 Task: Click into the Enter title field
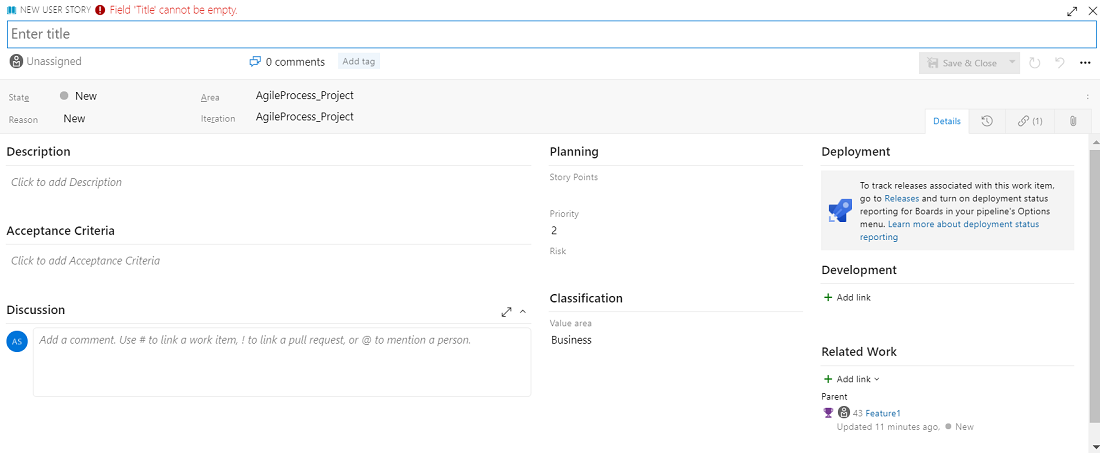tap(550, 34)
